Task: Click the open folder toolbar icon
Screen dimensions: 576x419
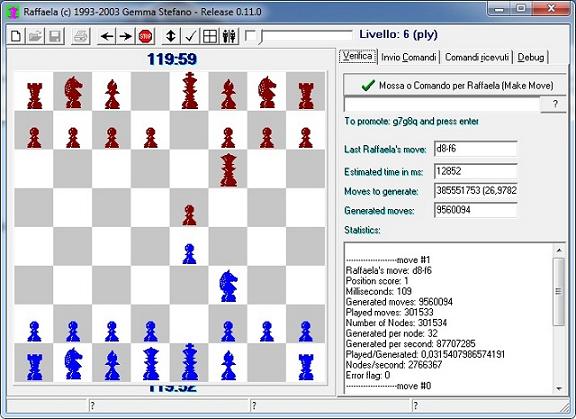Action: (x=35, y=36)
